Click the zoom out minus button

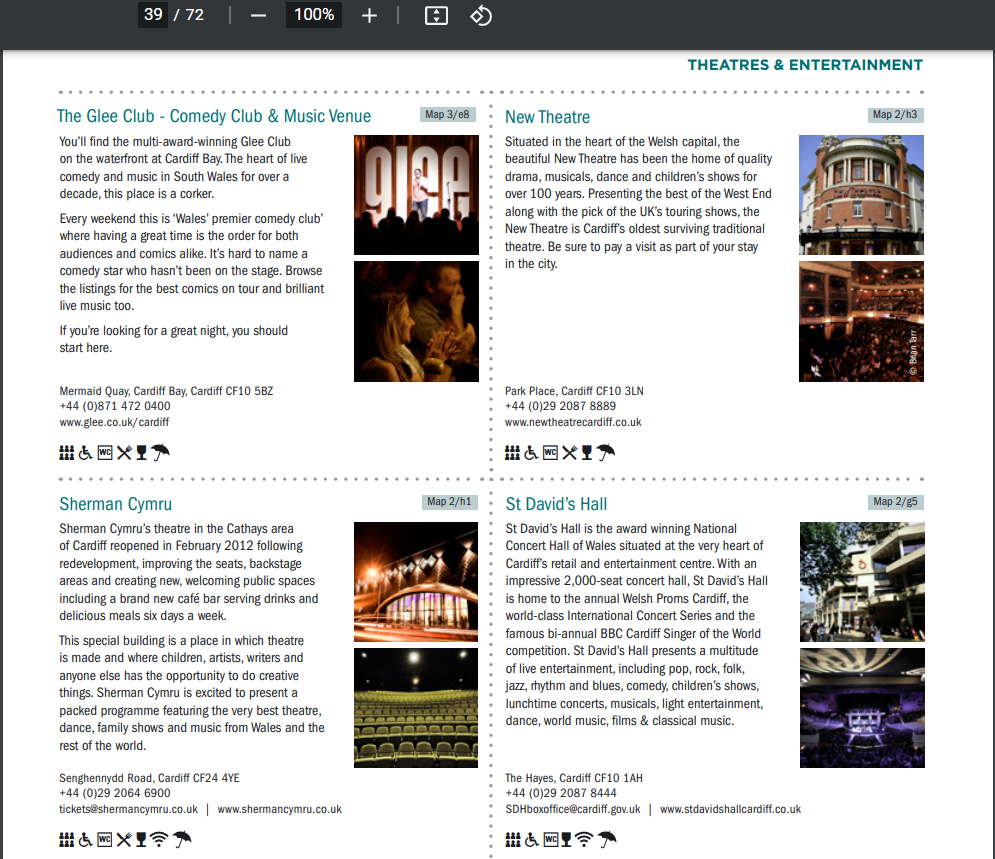(258, 15)
